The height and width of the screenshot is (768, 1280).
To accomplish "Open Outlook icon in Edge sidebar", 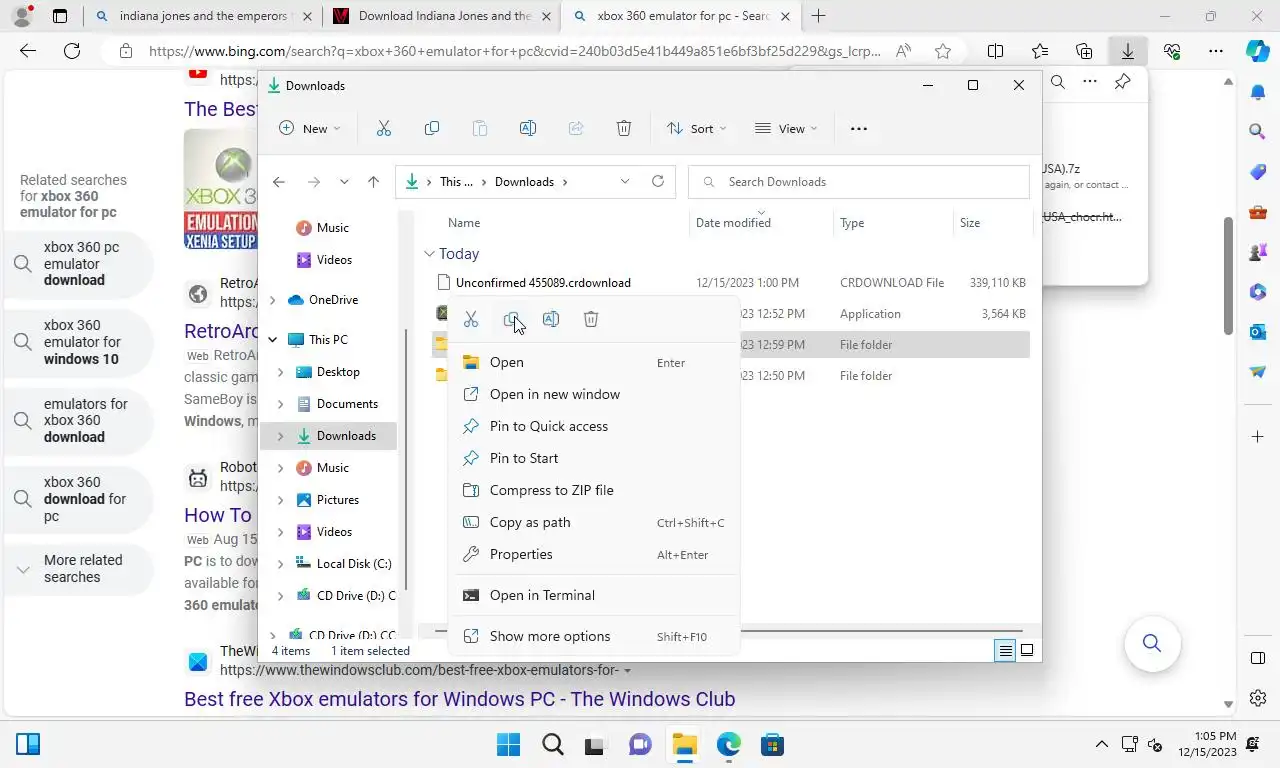I will click(x=1258, y=331).
